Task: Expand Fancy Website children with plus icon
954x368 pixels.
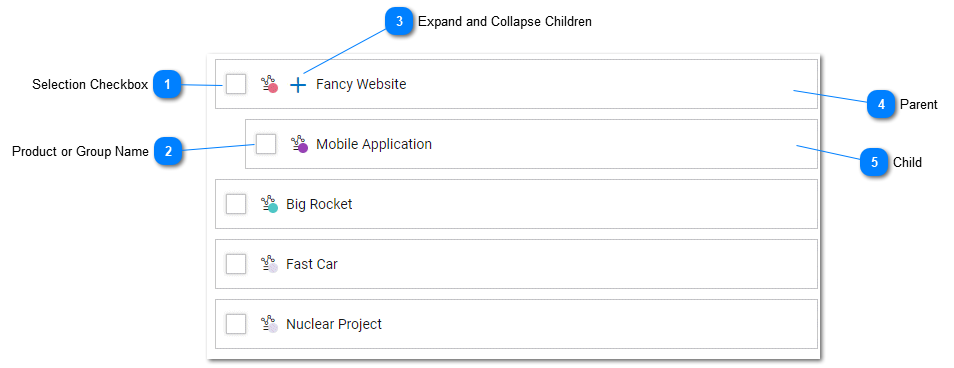Action: (x=298, y=85)
